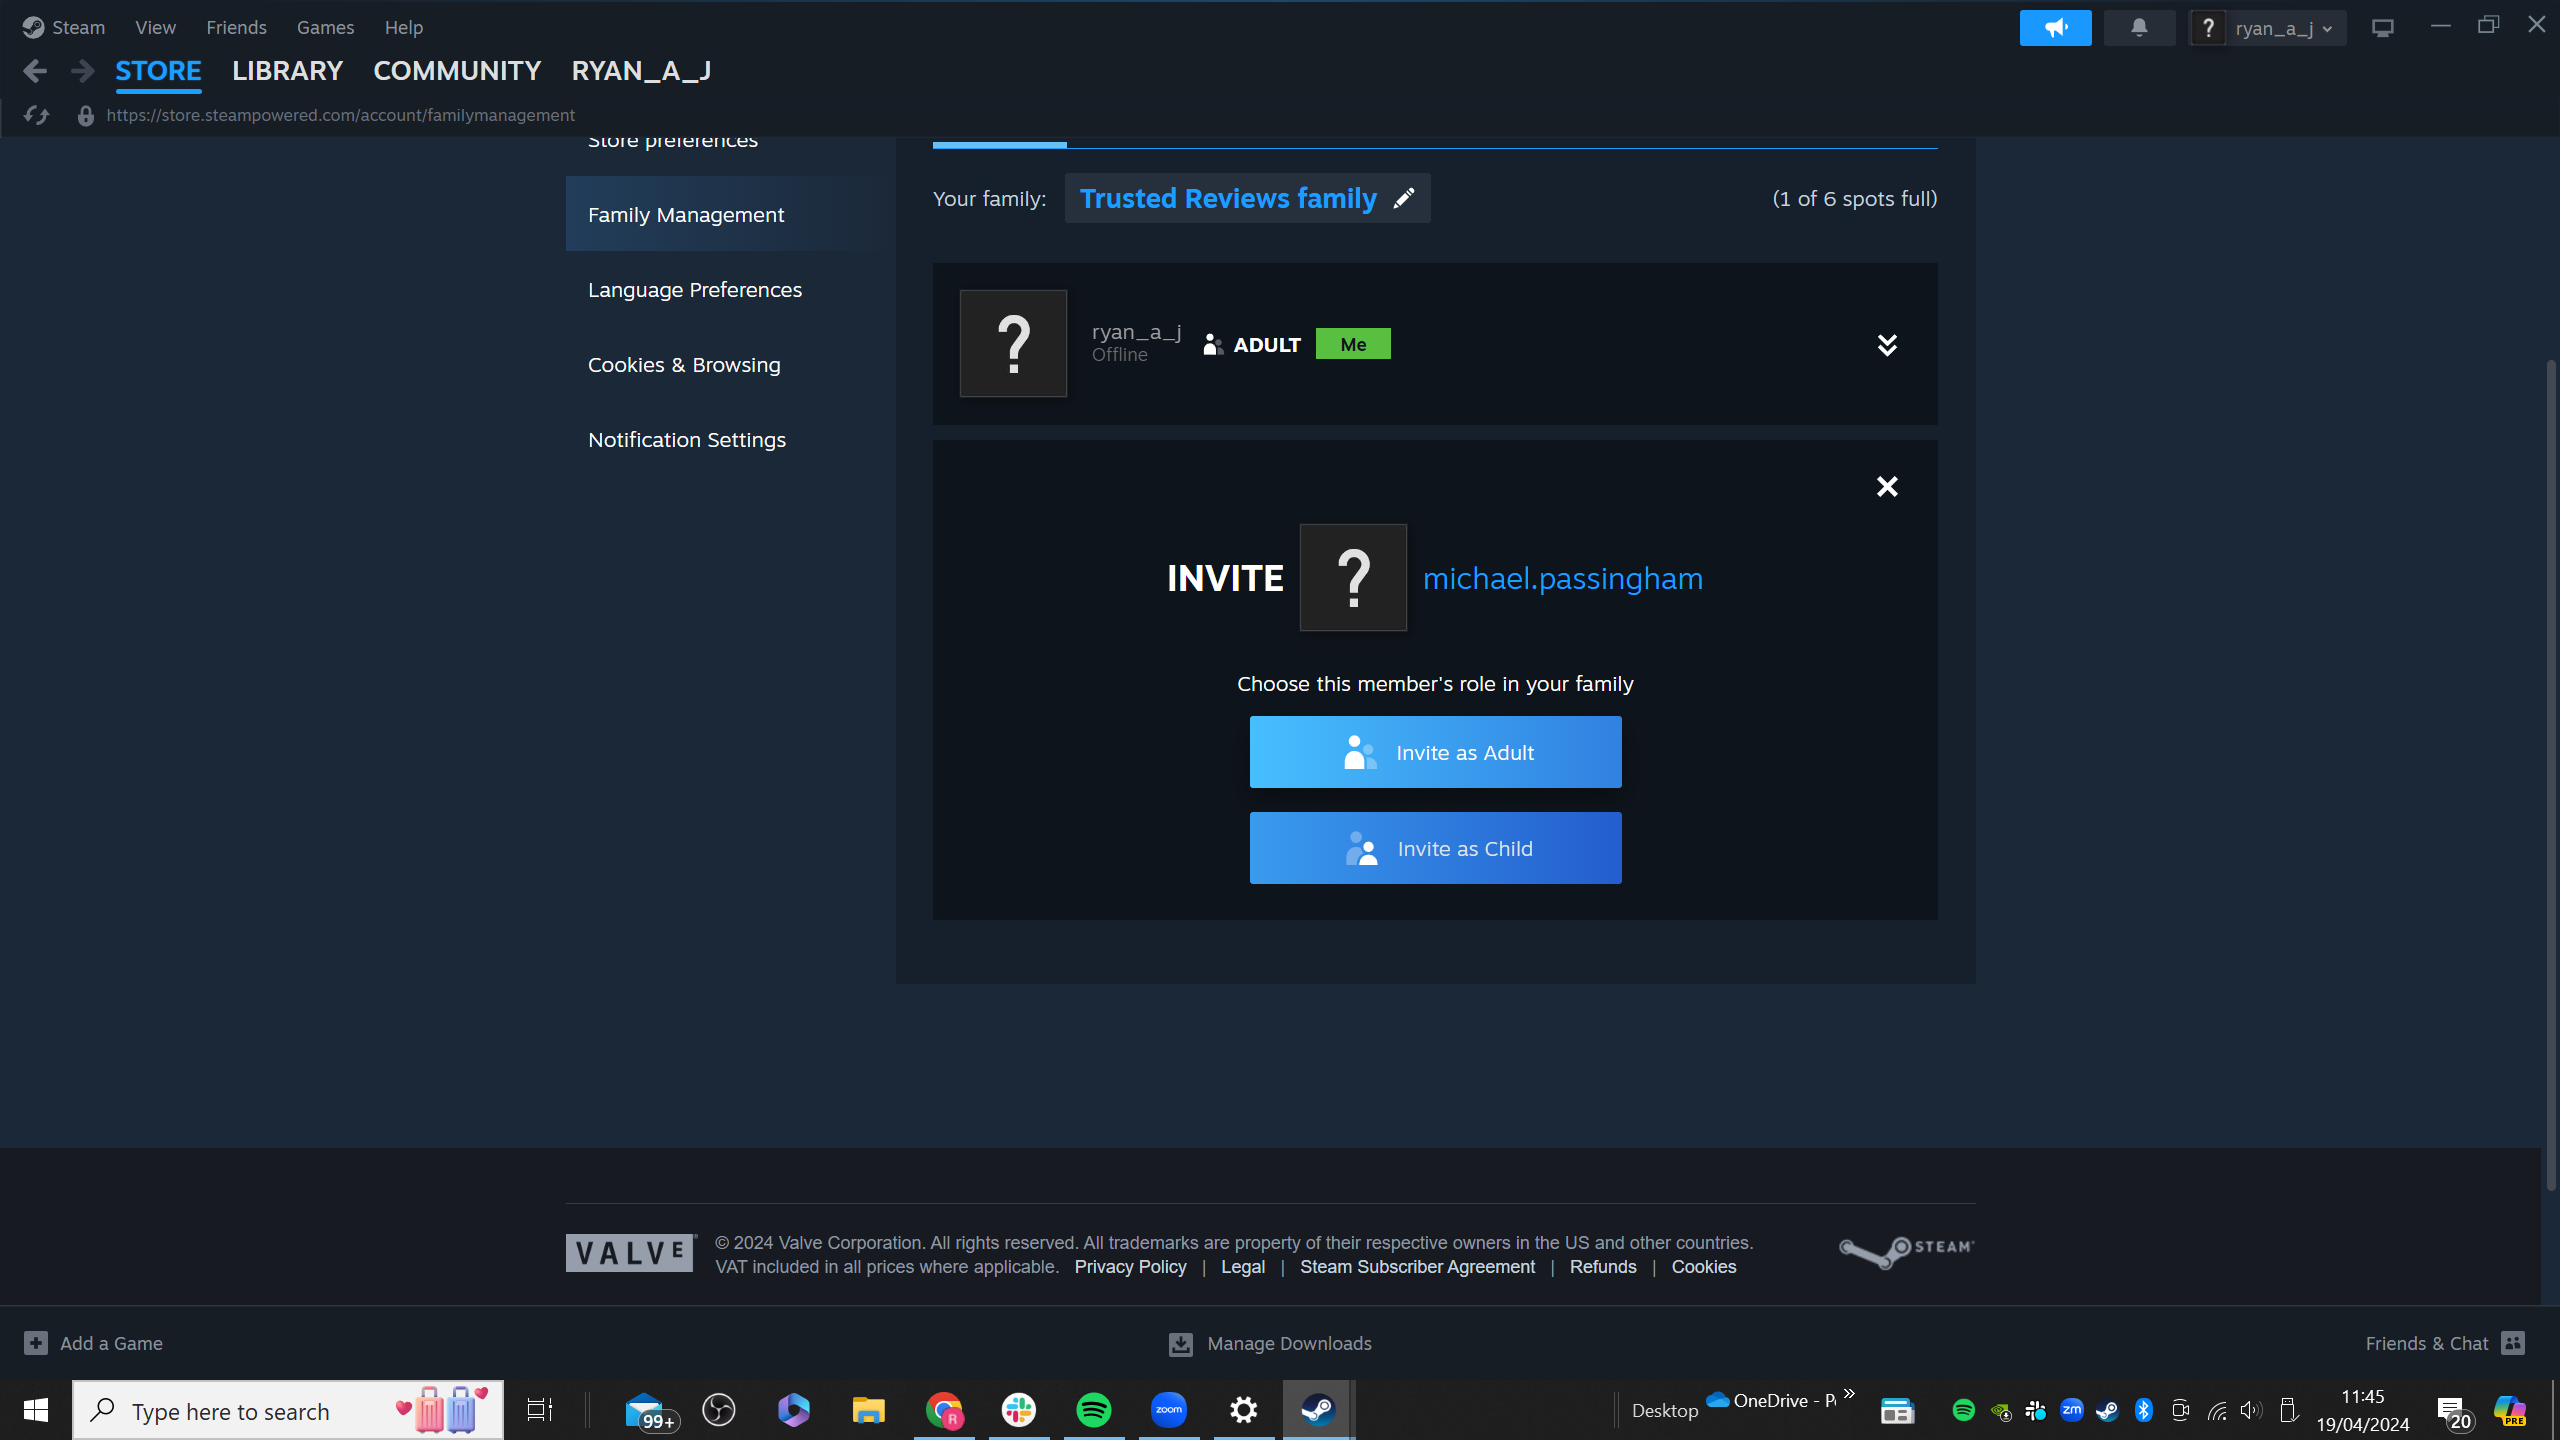The height and width of the screenshot is (1440, 2560).
Task: Open the Refunds footer link
Action: tap(1603, 1267)
